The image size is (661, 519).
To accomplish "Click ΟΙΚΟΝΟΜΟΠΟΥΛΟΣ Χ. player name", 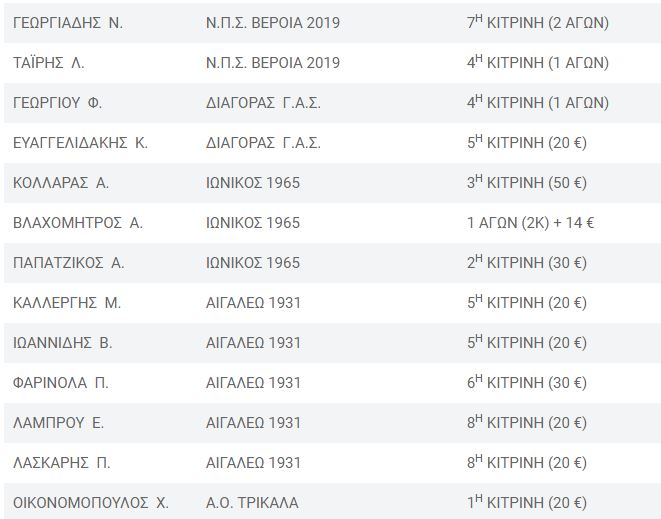I will (91, 503).
